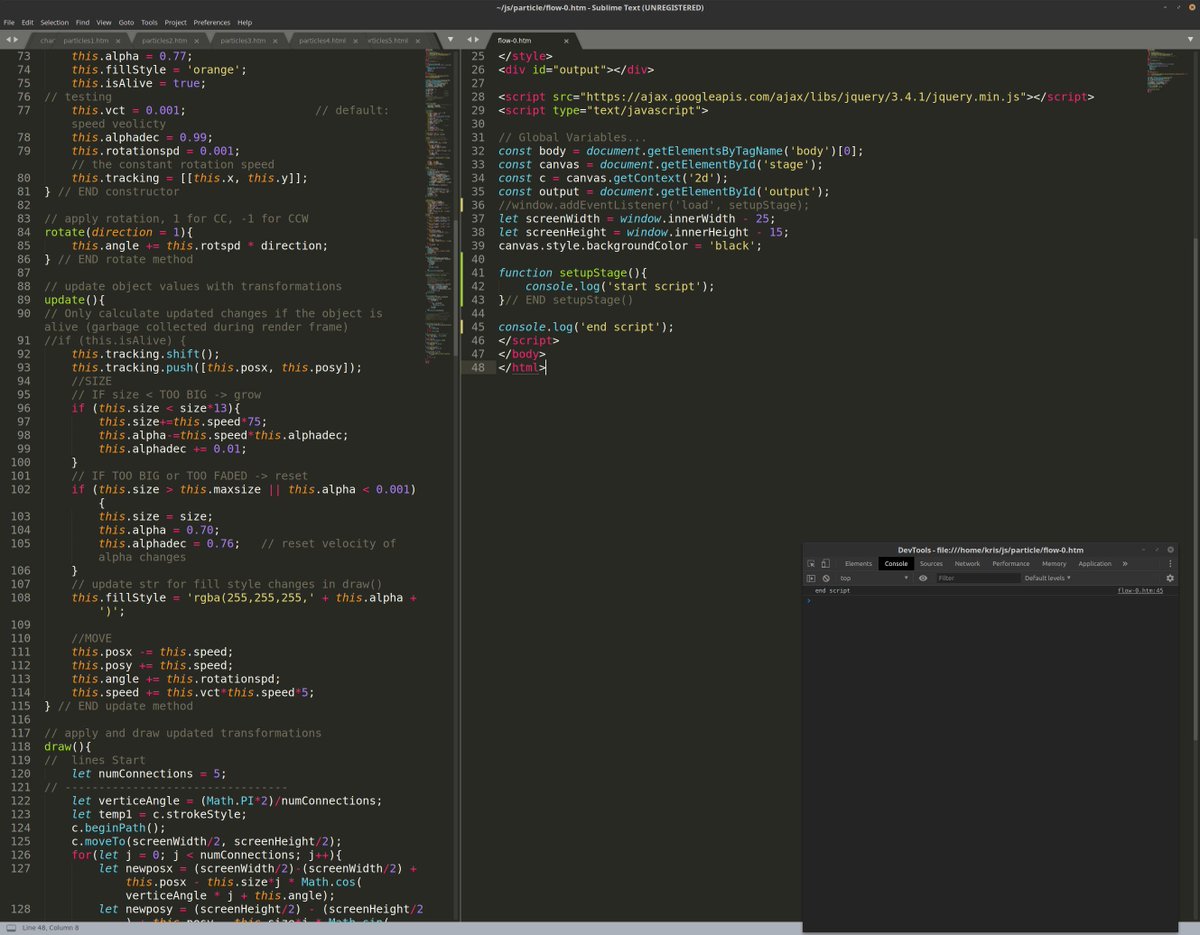The width and height of the screenshot is (1200, 935).
Task: Open the Sources tab in DevTools
Action: coord(931,564)
